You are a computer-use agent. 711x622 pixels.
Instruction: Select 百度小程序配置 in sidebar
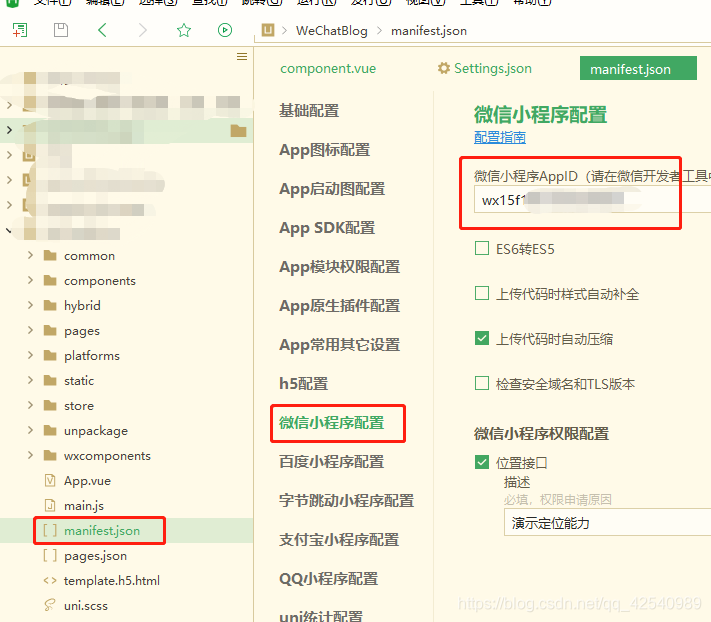[x=331, y=462]
